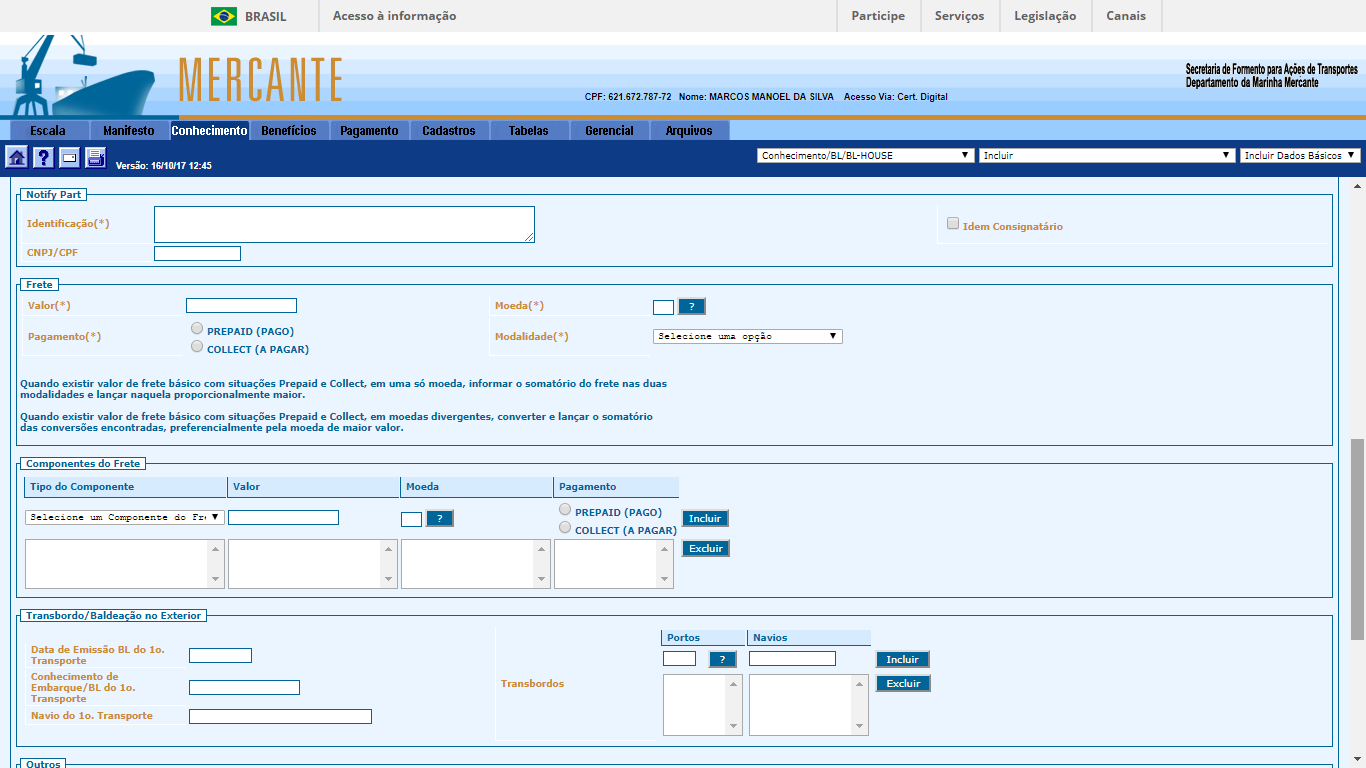Select PREPAID (PAGO) in Frete Pagamento
This screenshot has height=768, width=1366.
pos(197,329)
